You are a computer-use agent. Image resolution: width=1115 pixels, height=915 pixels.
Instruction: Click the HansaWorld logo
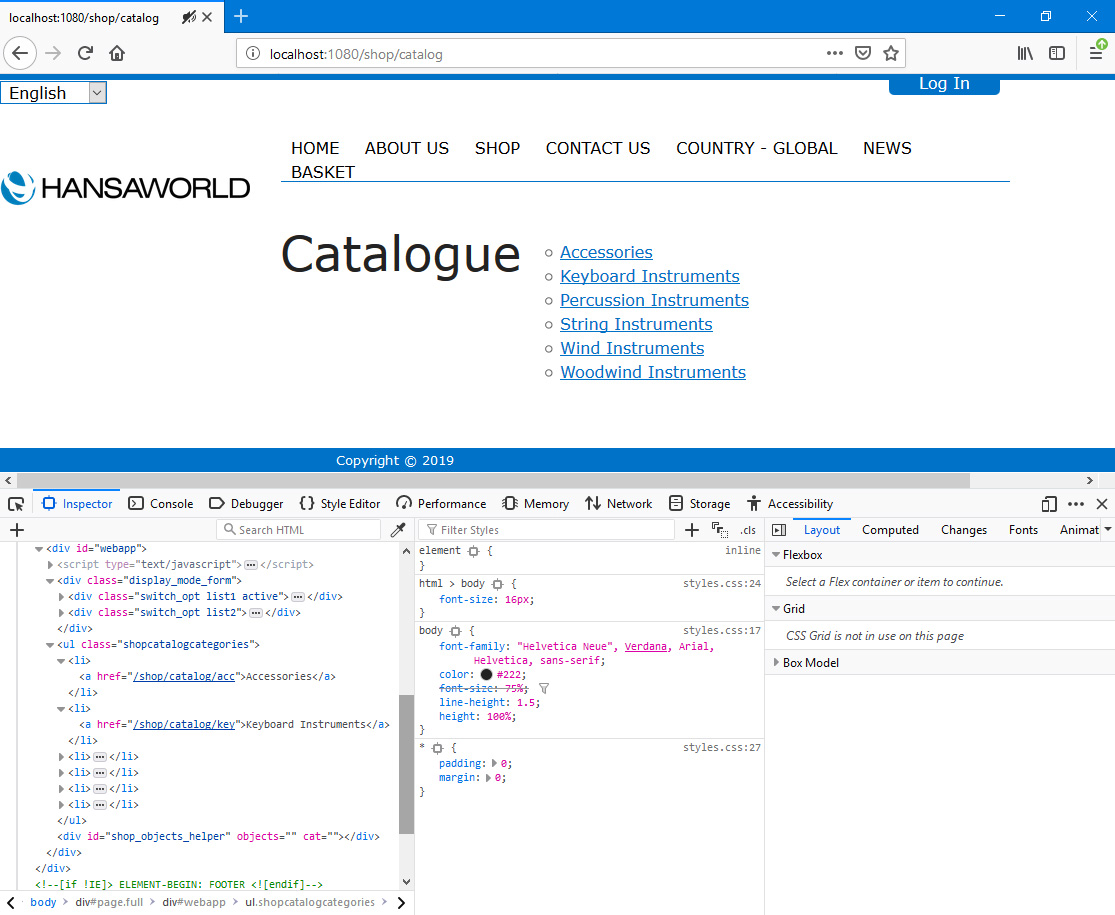(125, 188)
